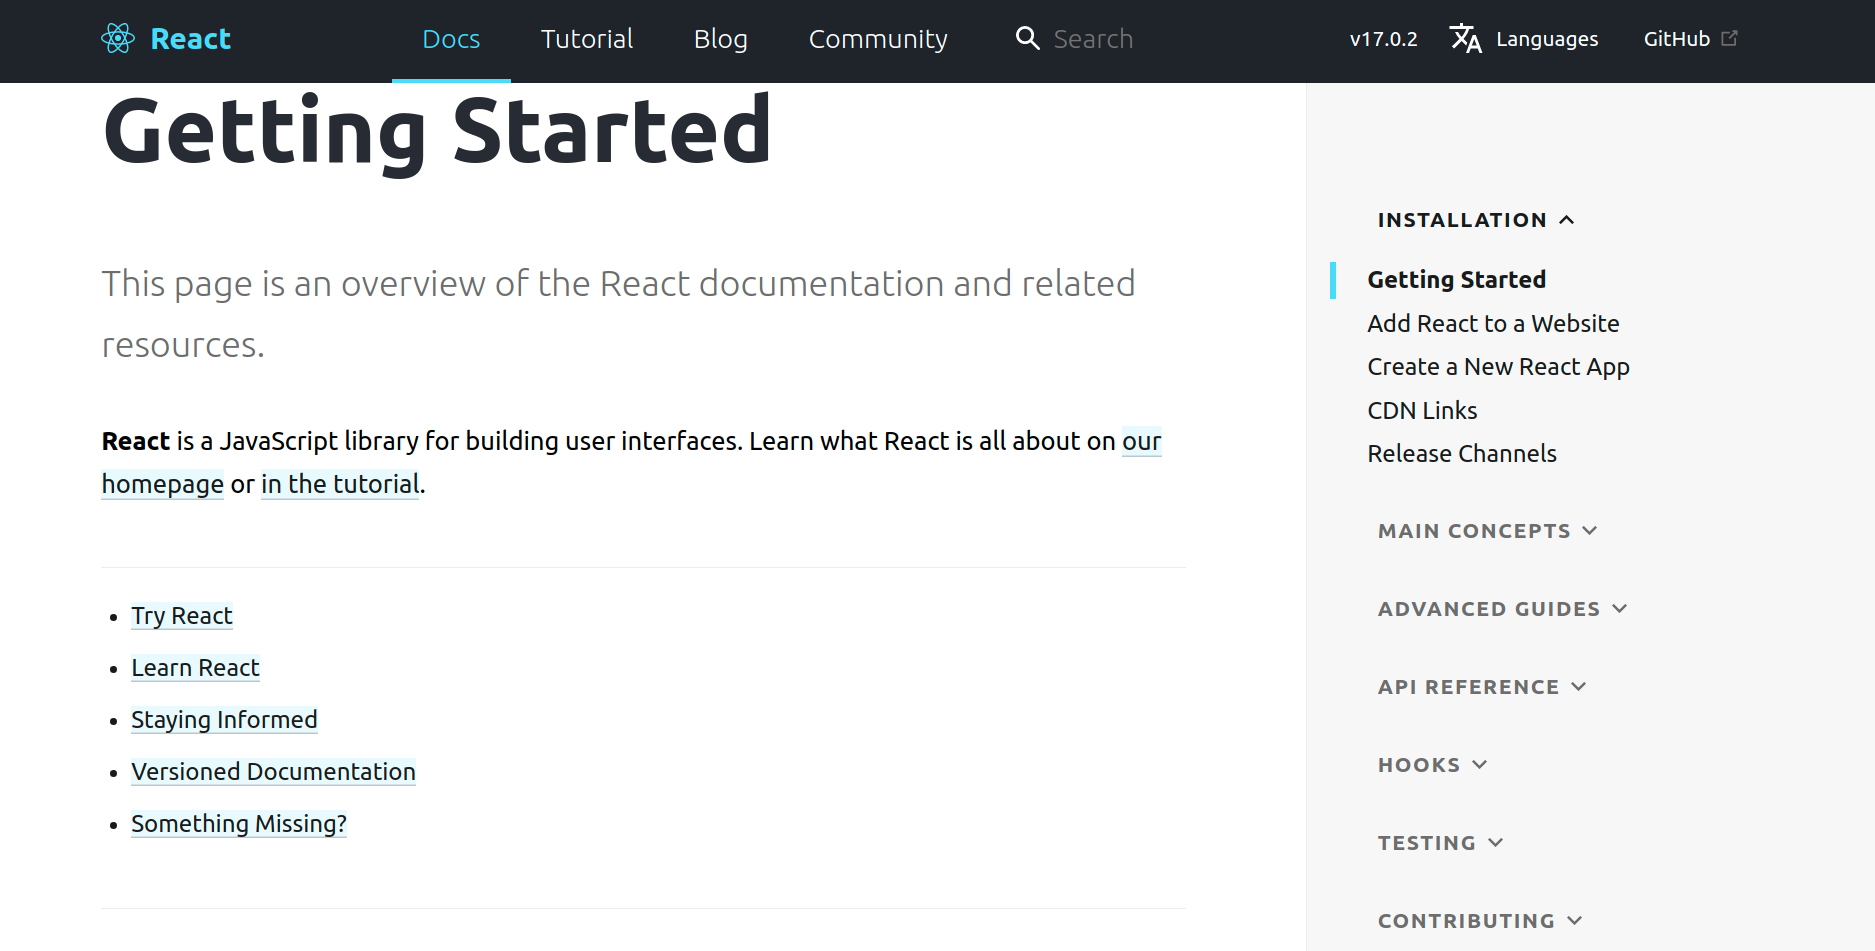1875x951 pixels.
Task: Jump to Learn React section
Action: pos(195,668)
